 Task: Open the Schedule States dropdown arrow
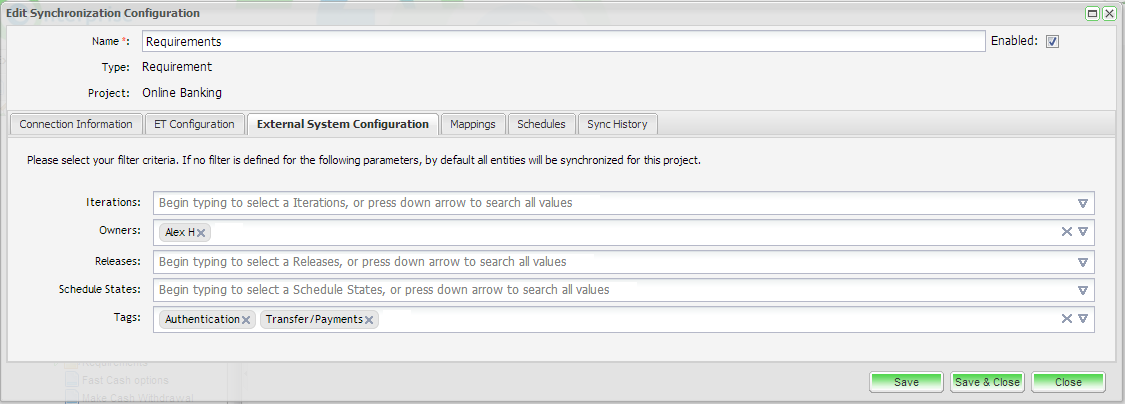coord(1082,290)
